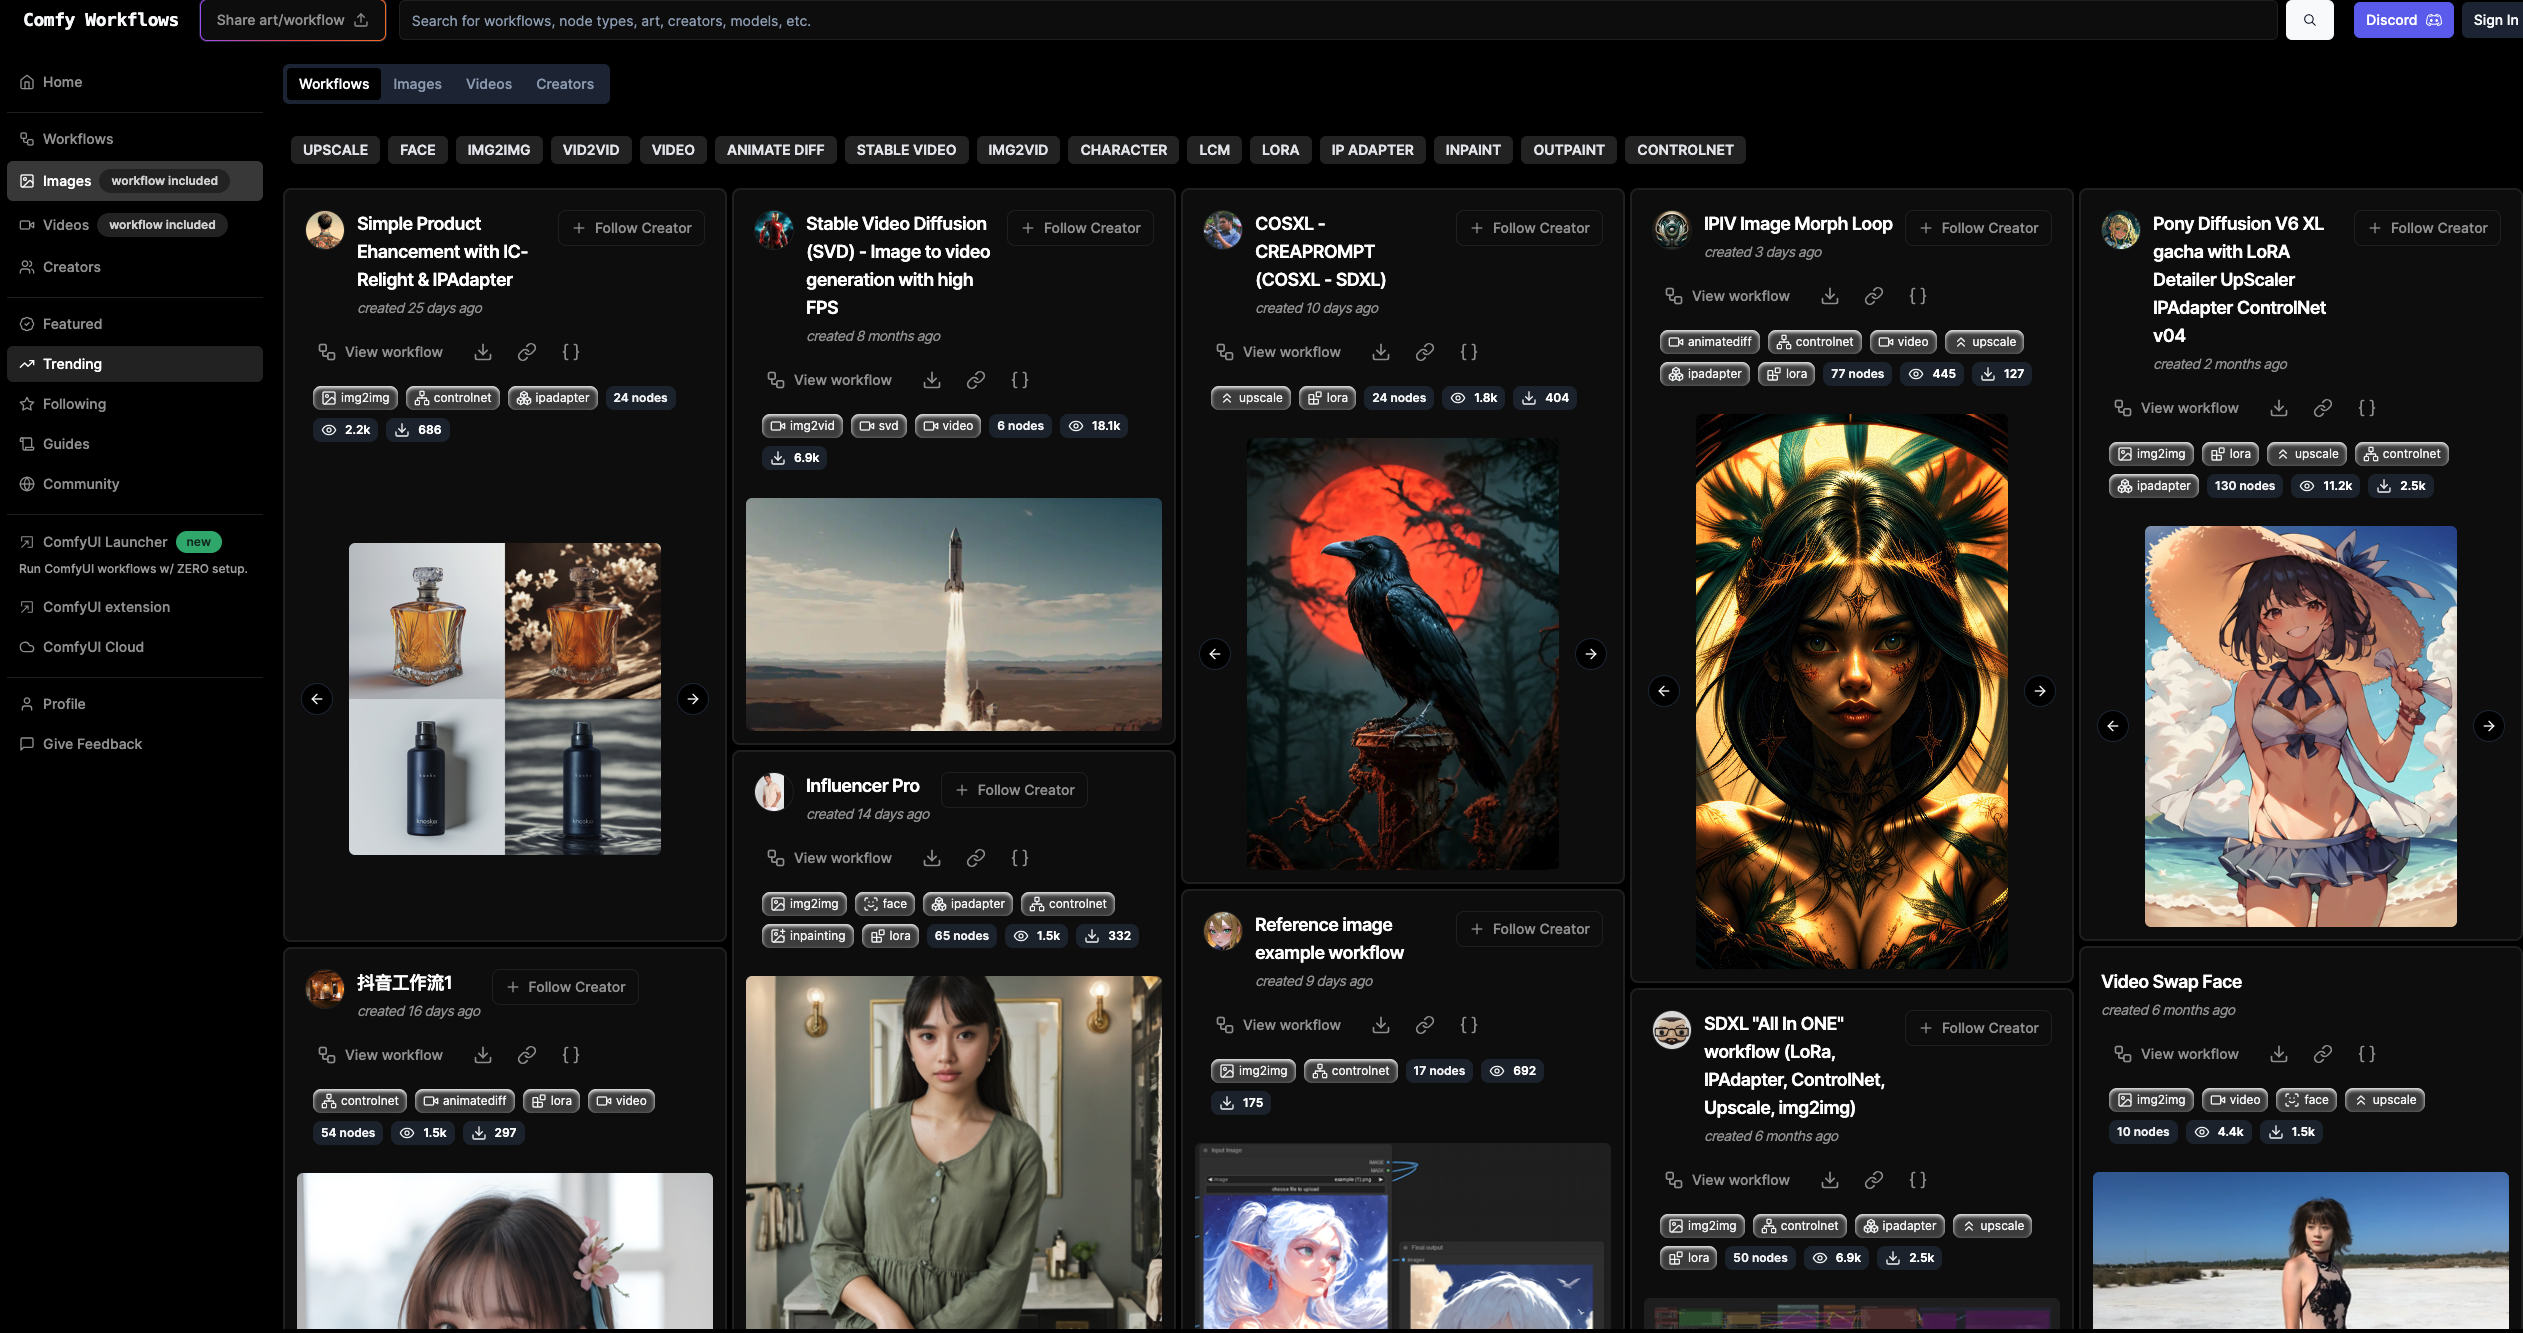
Task: Click the Share art/workflow button
Action: [292, 20]
